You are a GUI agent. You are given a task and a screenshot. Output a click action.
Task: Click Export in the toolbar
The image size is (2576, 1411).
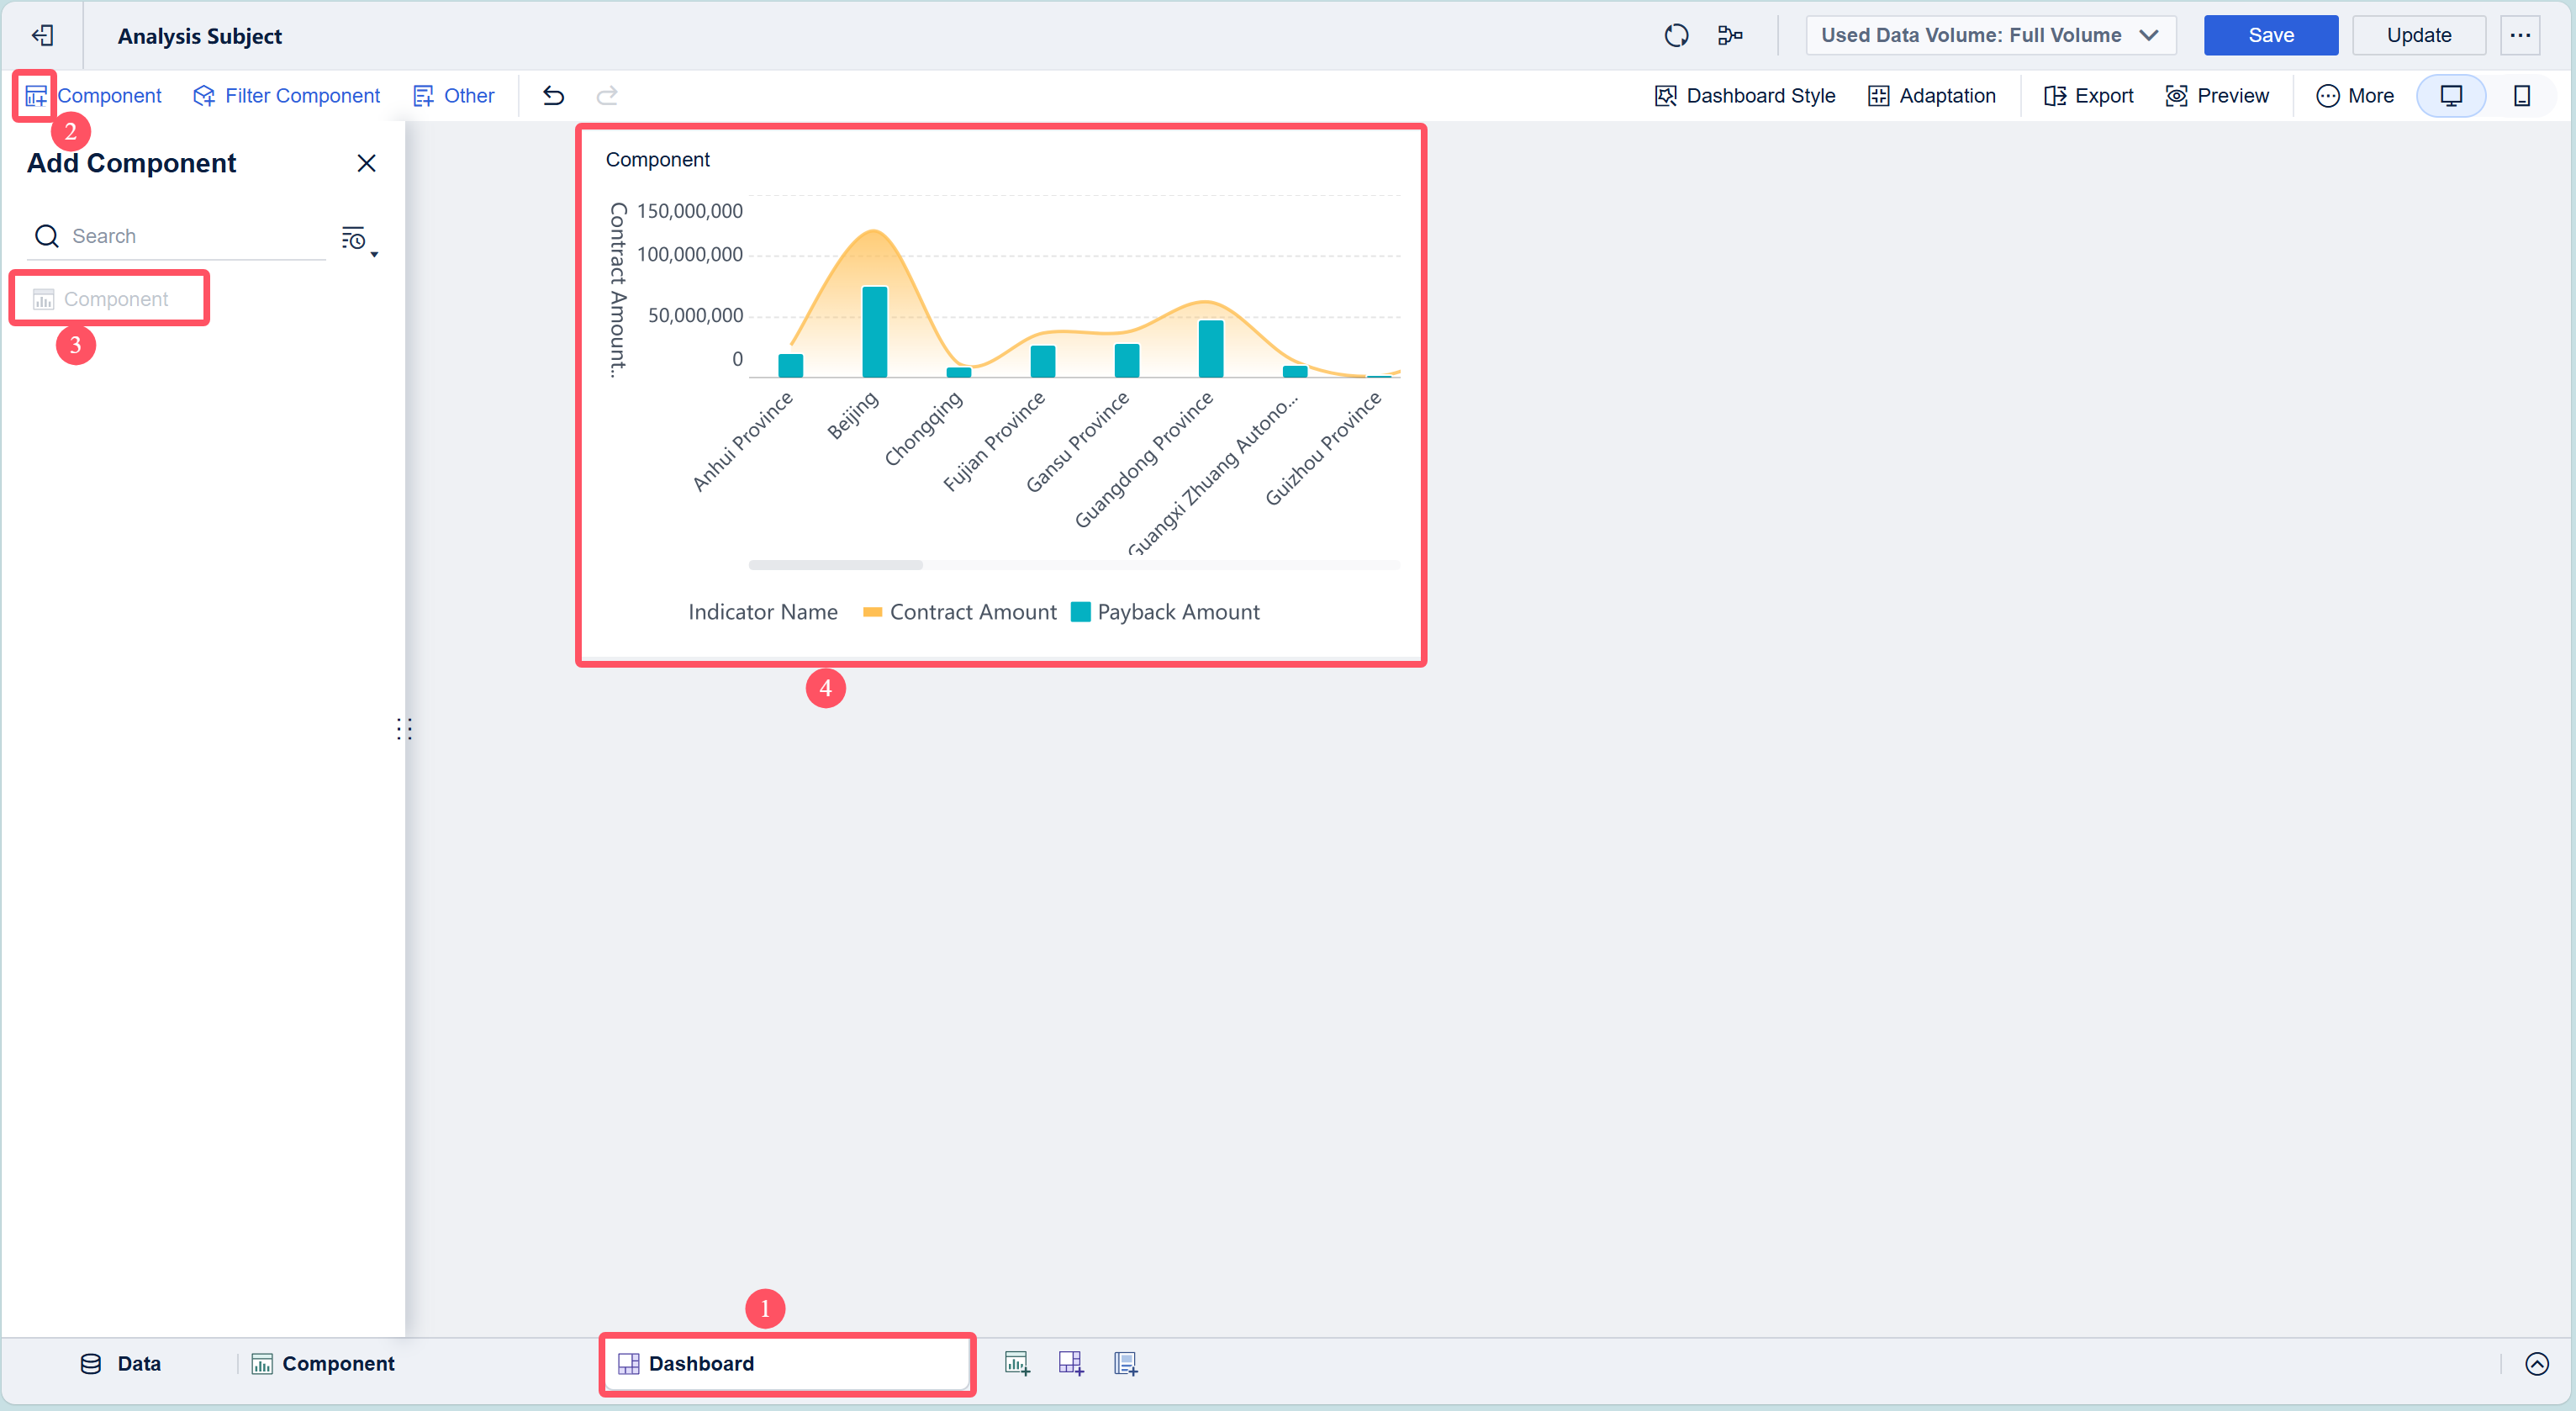[2088, 96]
